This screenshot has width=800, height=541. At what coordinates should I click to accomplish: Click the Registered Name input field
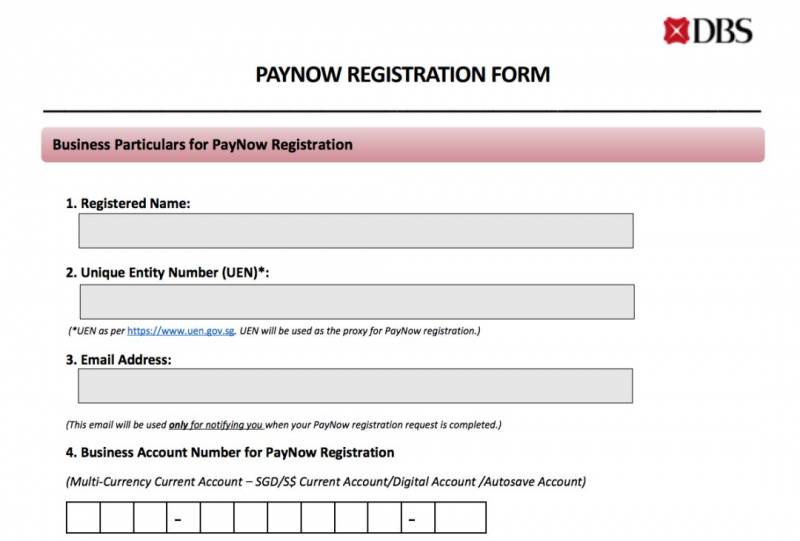point(355,230)
